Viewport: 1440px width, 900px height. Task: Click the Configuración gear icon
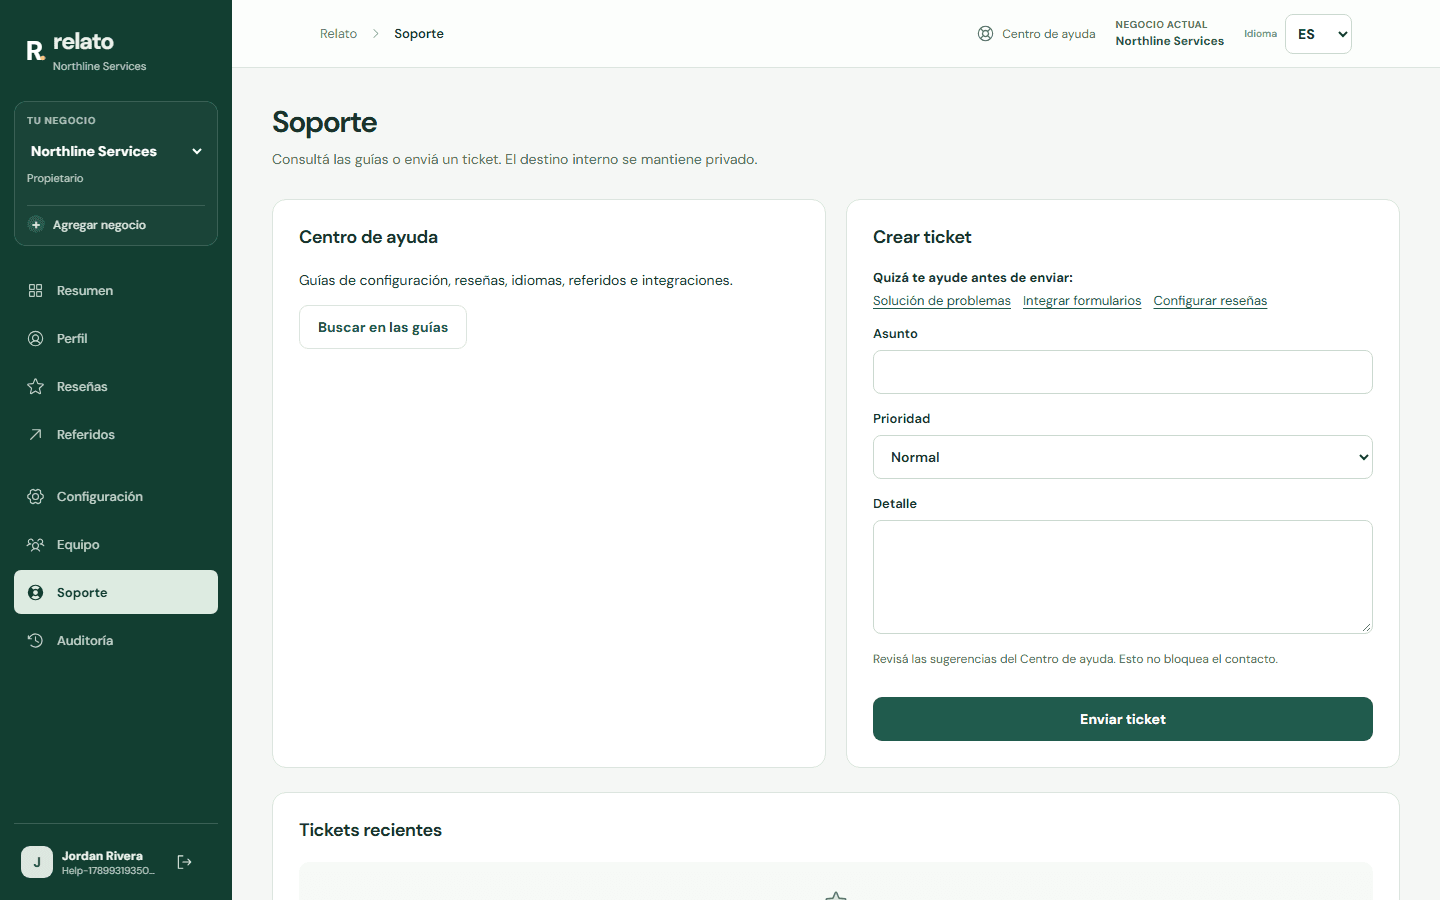pyautogui.click(x=36, y=497)
